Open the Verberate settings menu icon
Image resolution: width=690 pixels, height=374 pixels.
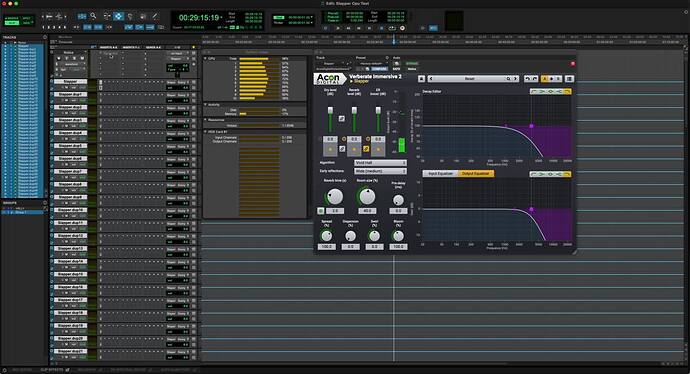click(x=569, y=79)
